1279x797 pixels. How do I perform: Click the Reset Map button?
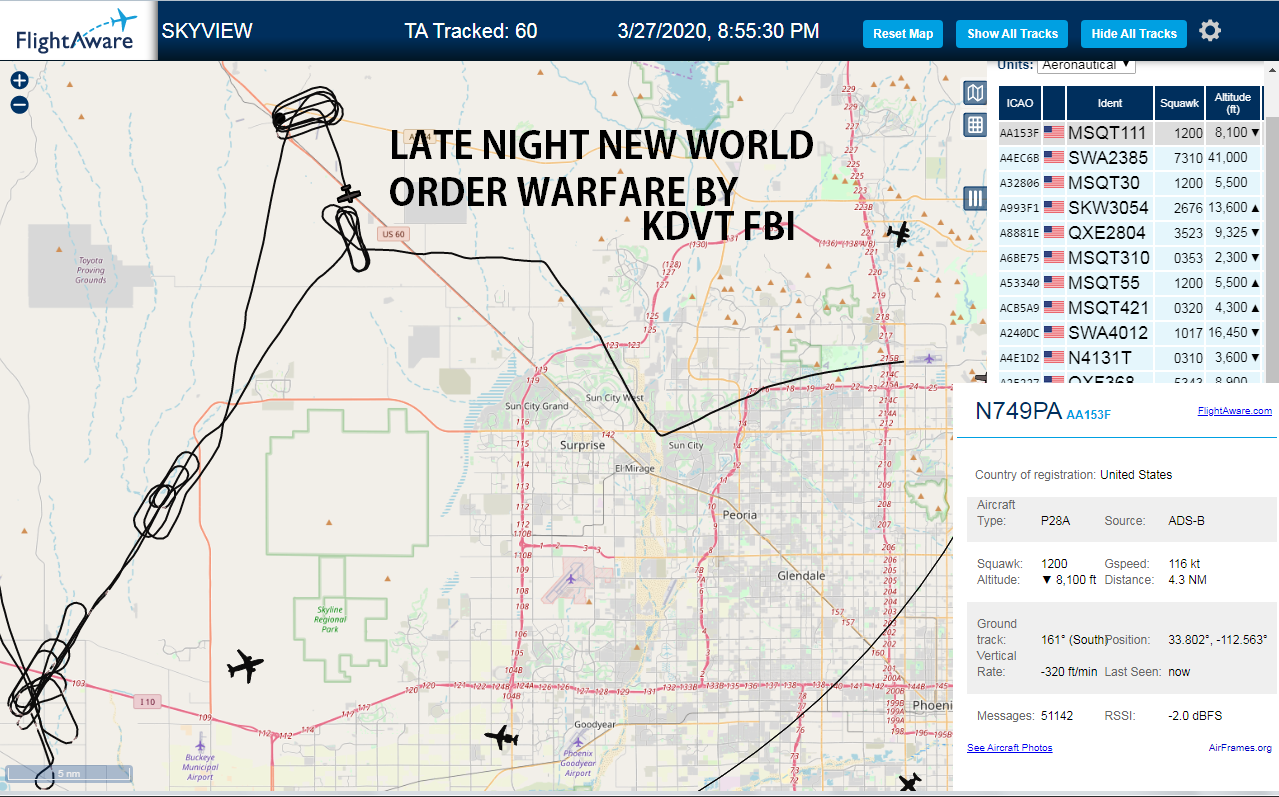click(903, 34)
